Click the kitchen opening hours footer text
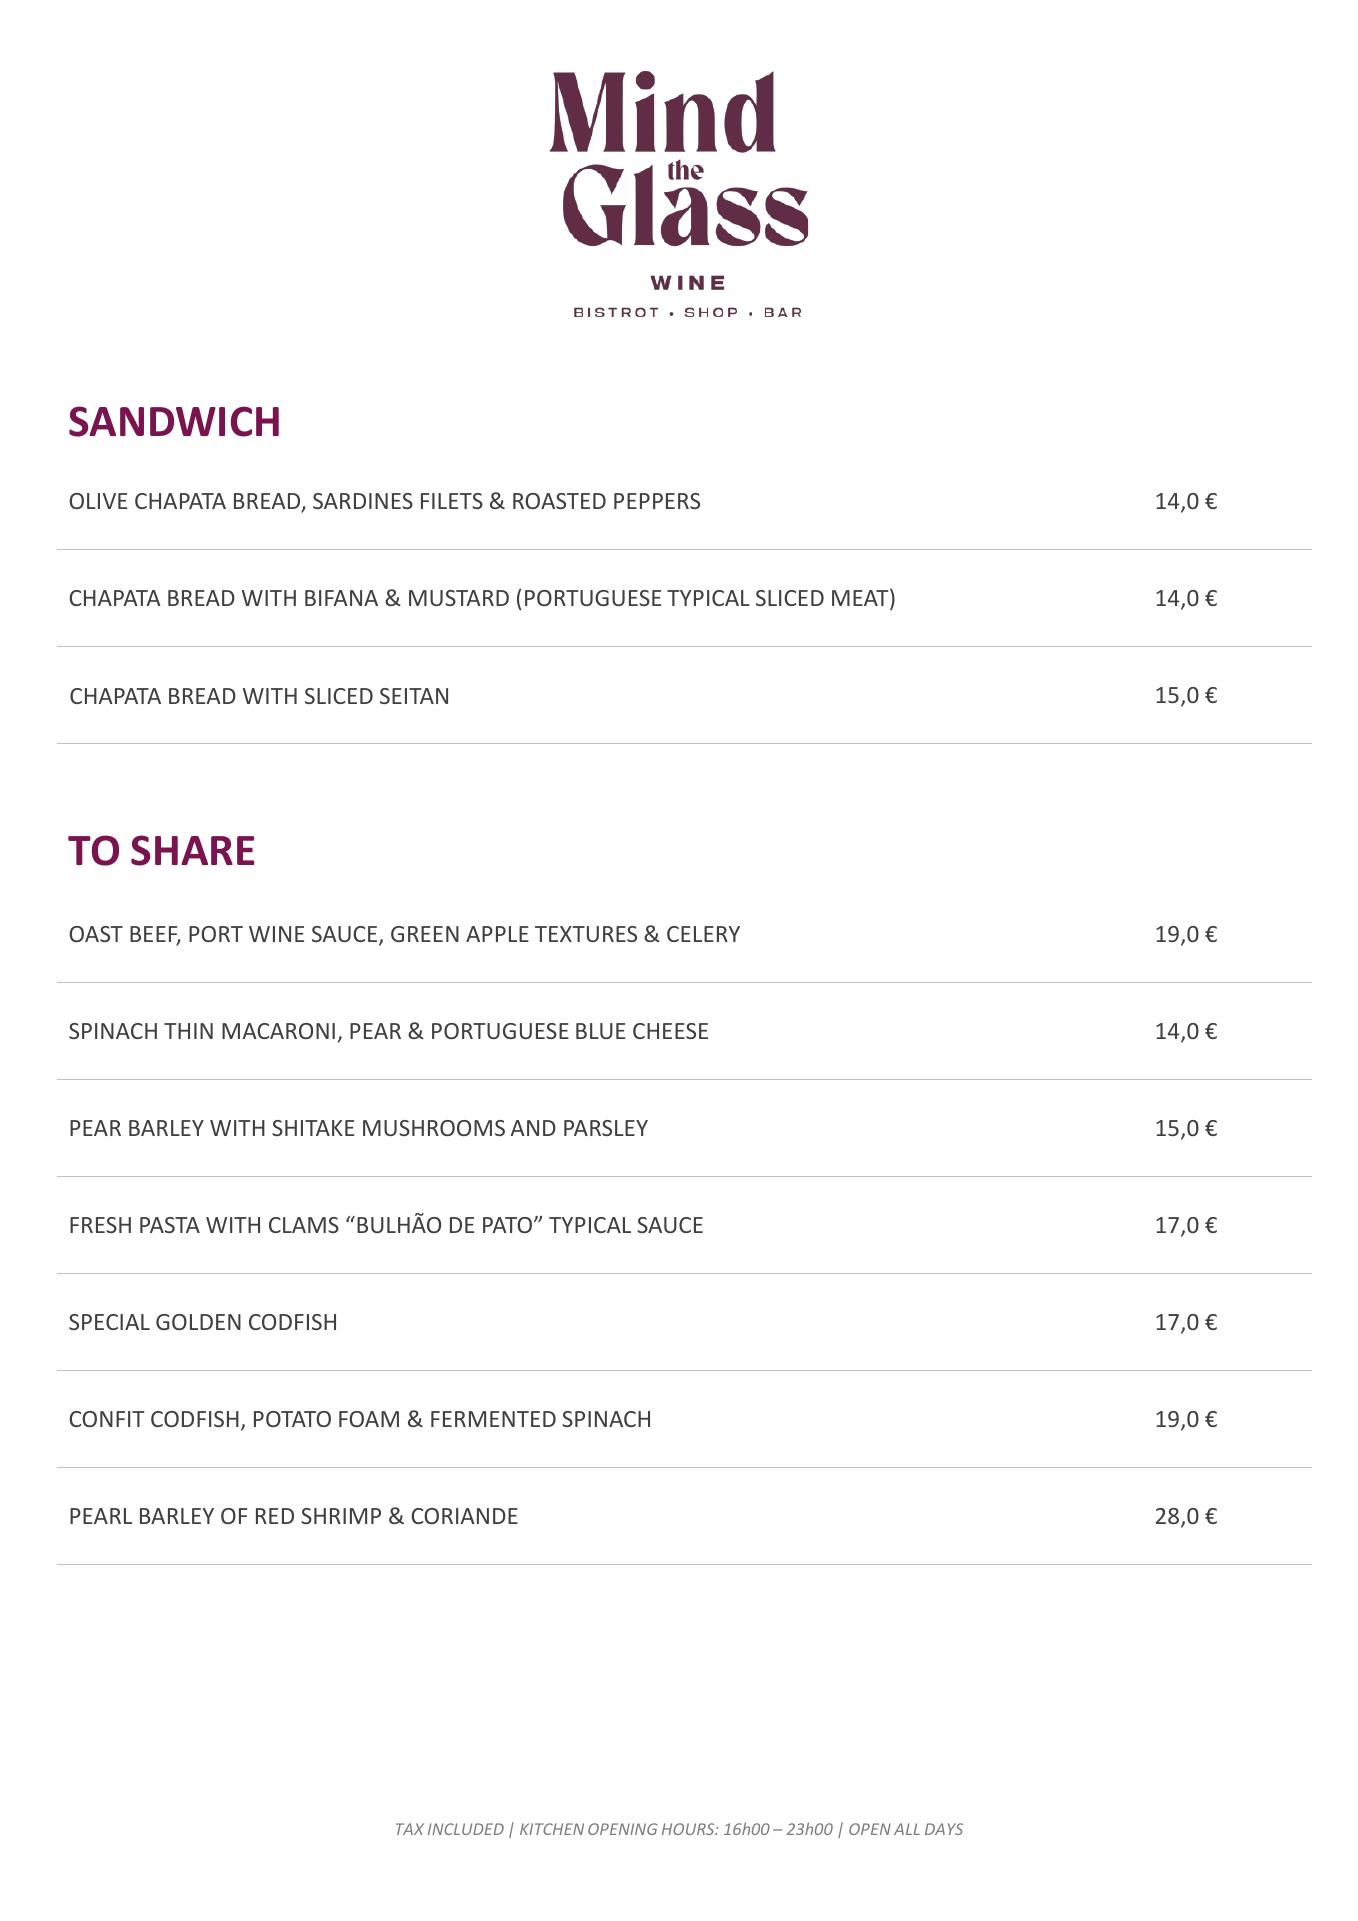 pos(678,1829)
